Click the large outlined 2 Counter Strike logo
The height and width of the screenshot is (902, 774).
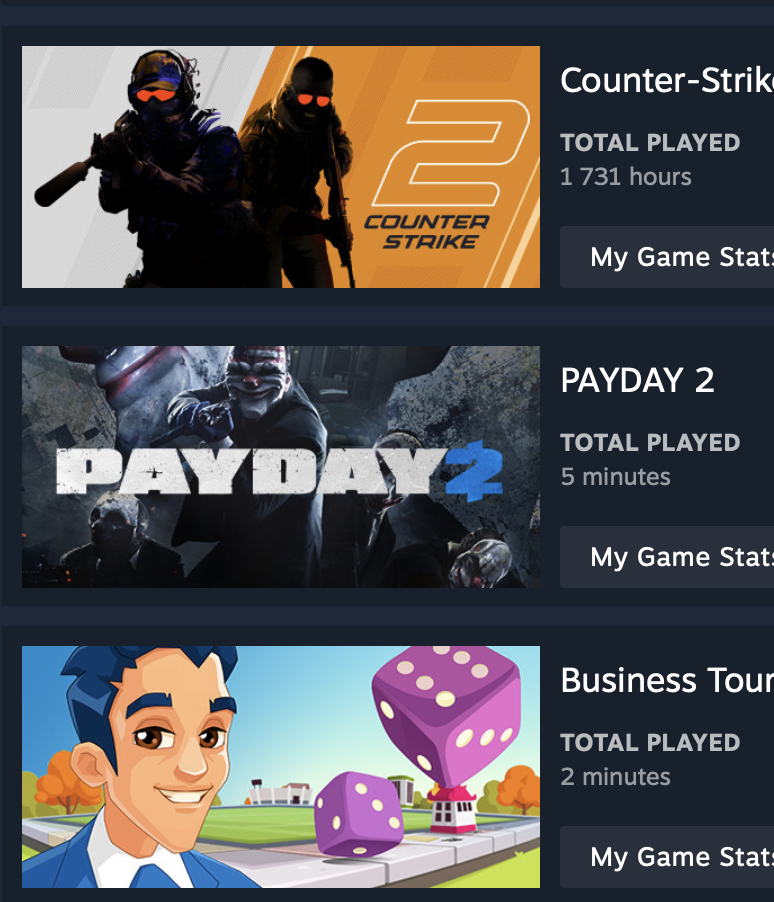coord(451,153)
